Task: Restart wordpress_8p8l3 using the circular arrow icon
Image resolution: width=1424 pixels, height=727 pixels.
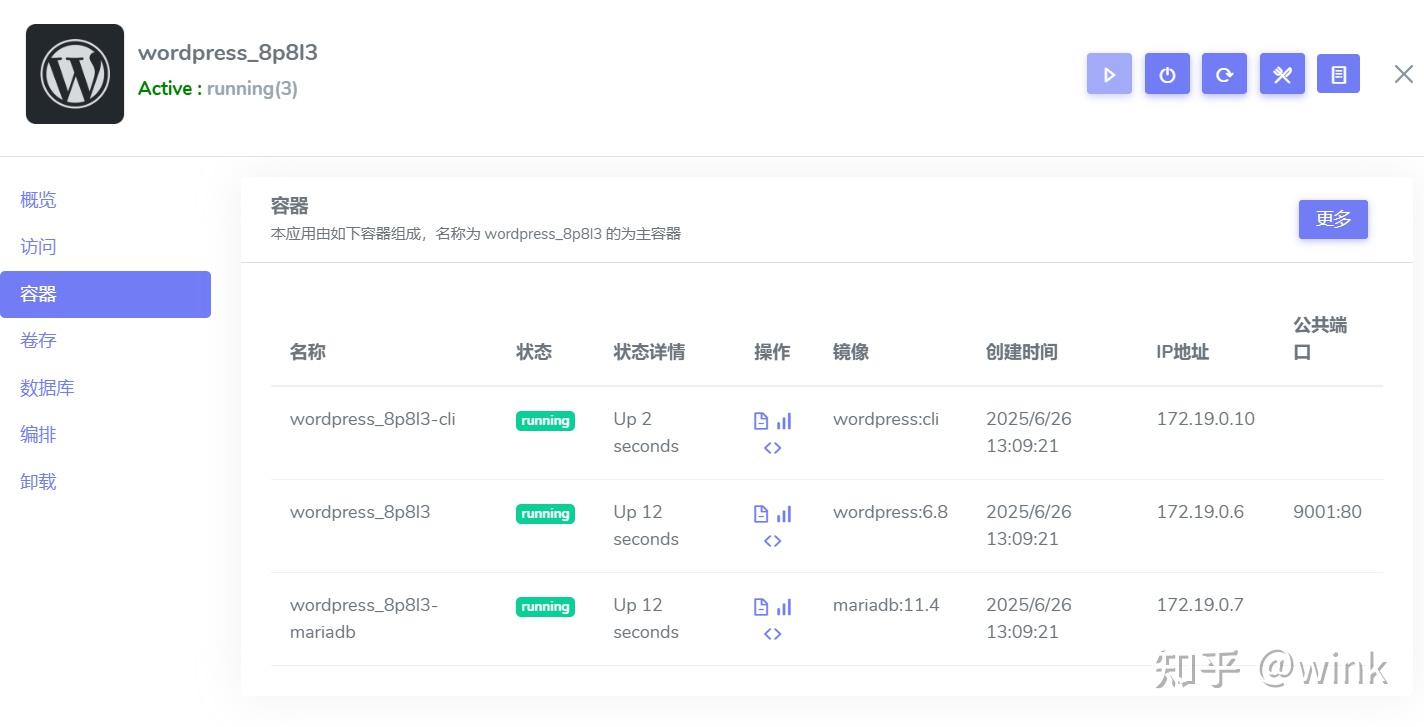Action: click(x=1225, y=73)
